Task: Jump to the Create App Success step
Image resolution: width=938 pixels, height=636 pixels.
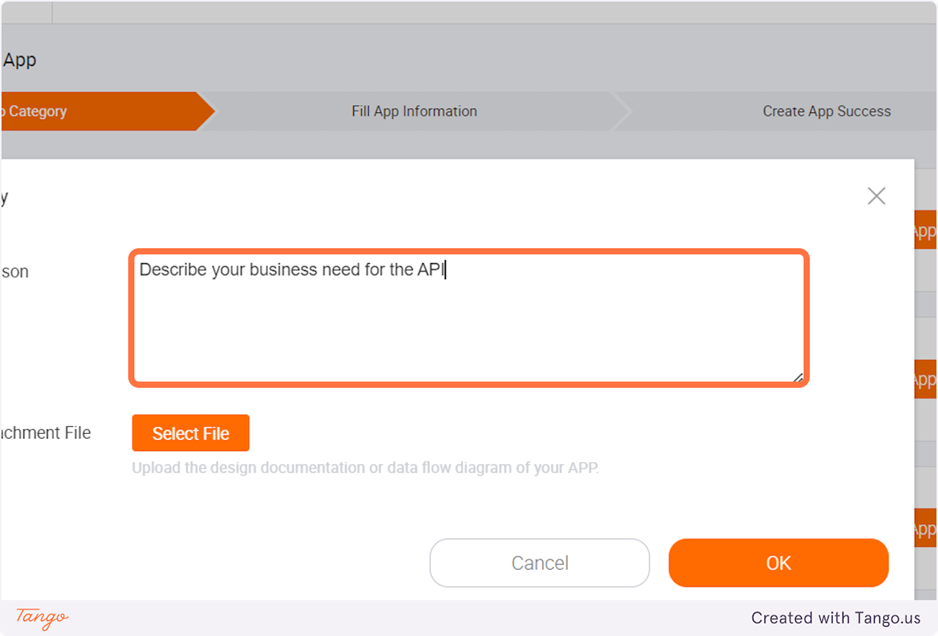Action: [826, 111]
